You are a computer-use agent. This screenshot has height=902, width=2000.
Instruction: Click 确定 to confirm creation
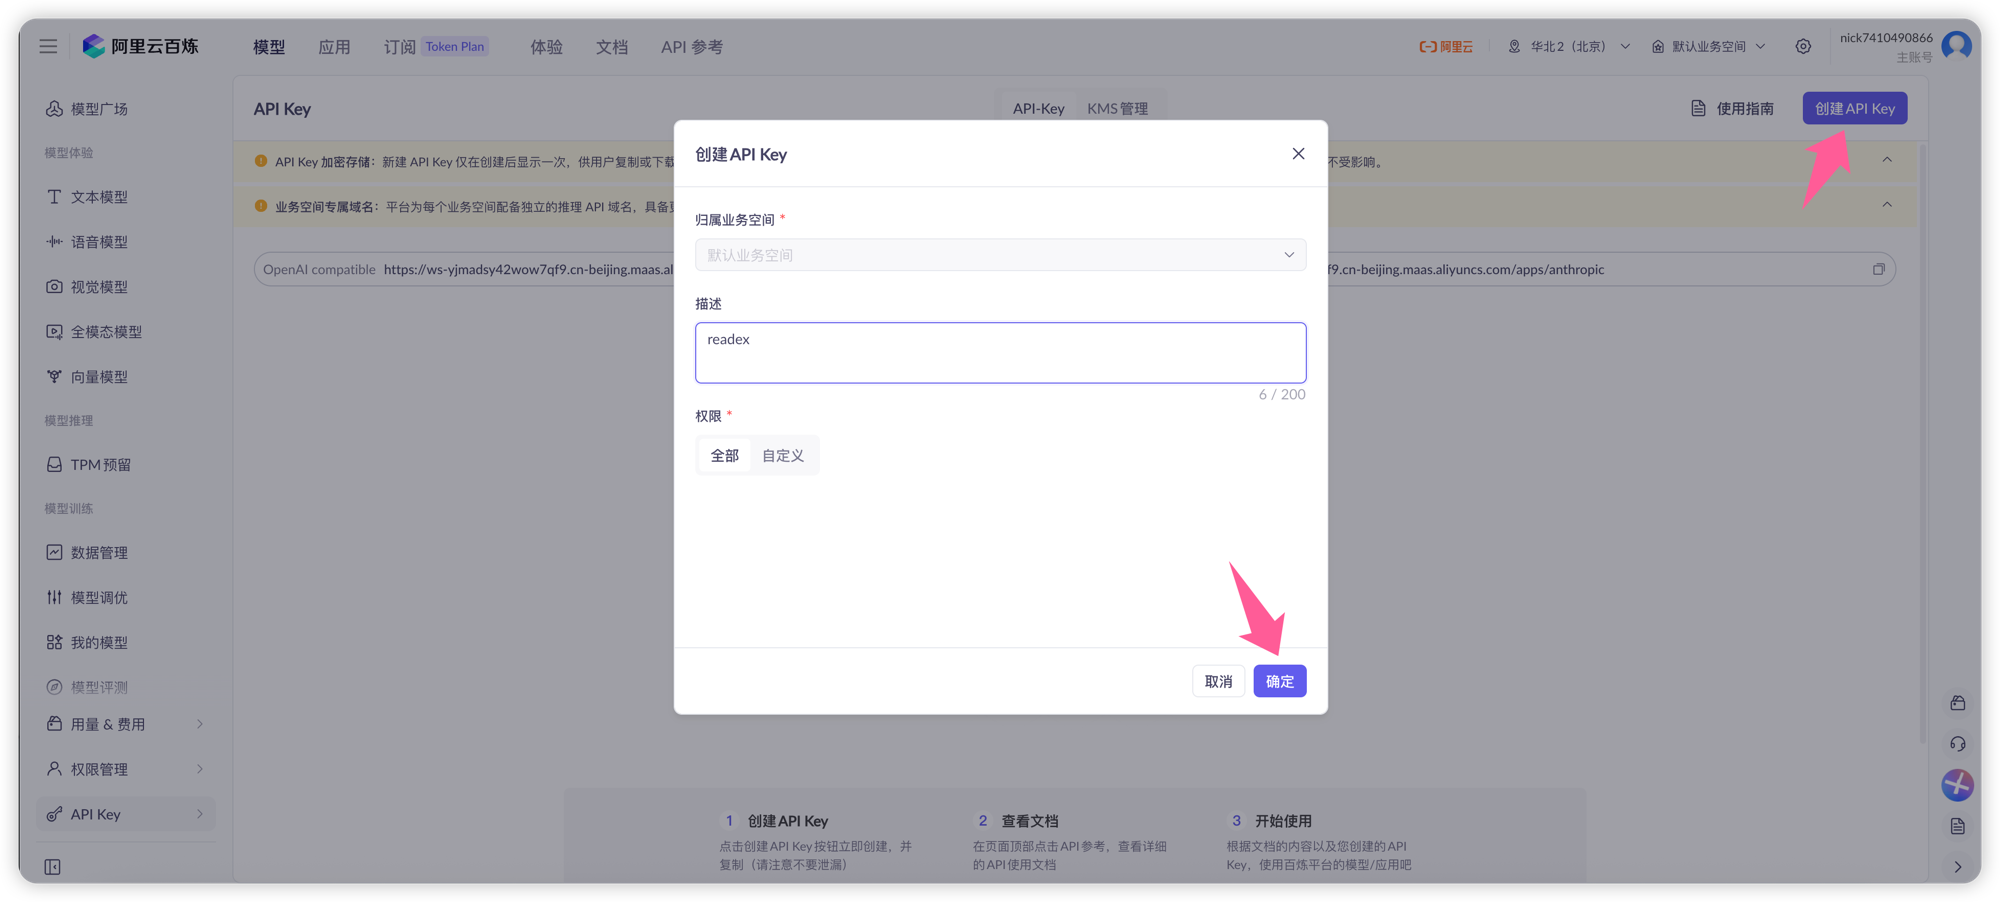point(1280,681)
